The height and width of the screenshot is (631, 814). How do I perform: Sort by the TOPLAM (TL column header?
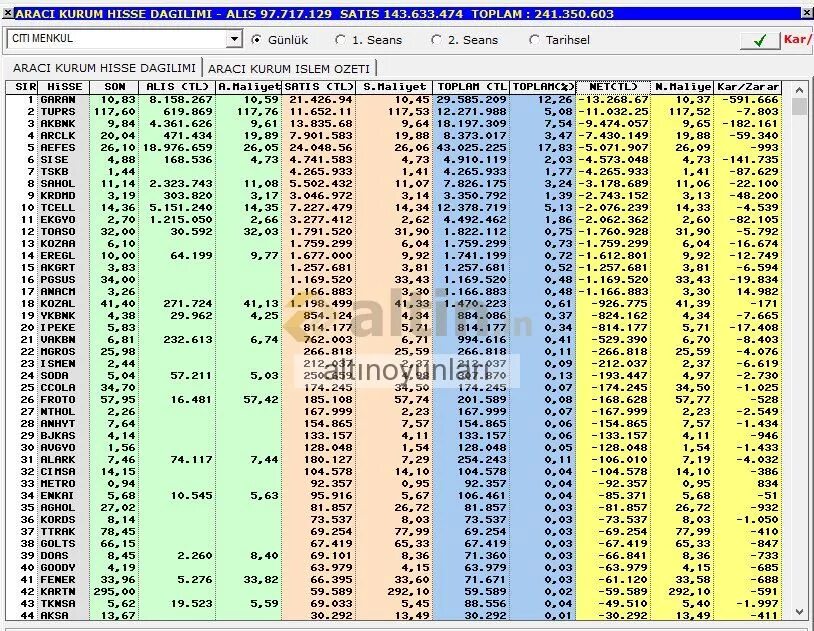tap(471, 87)
